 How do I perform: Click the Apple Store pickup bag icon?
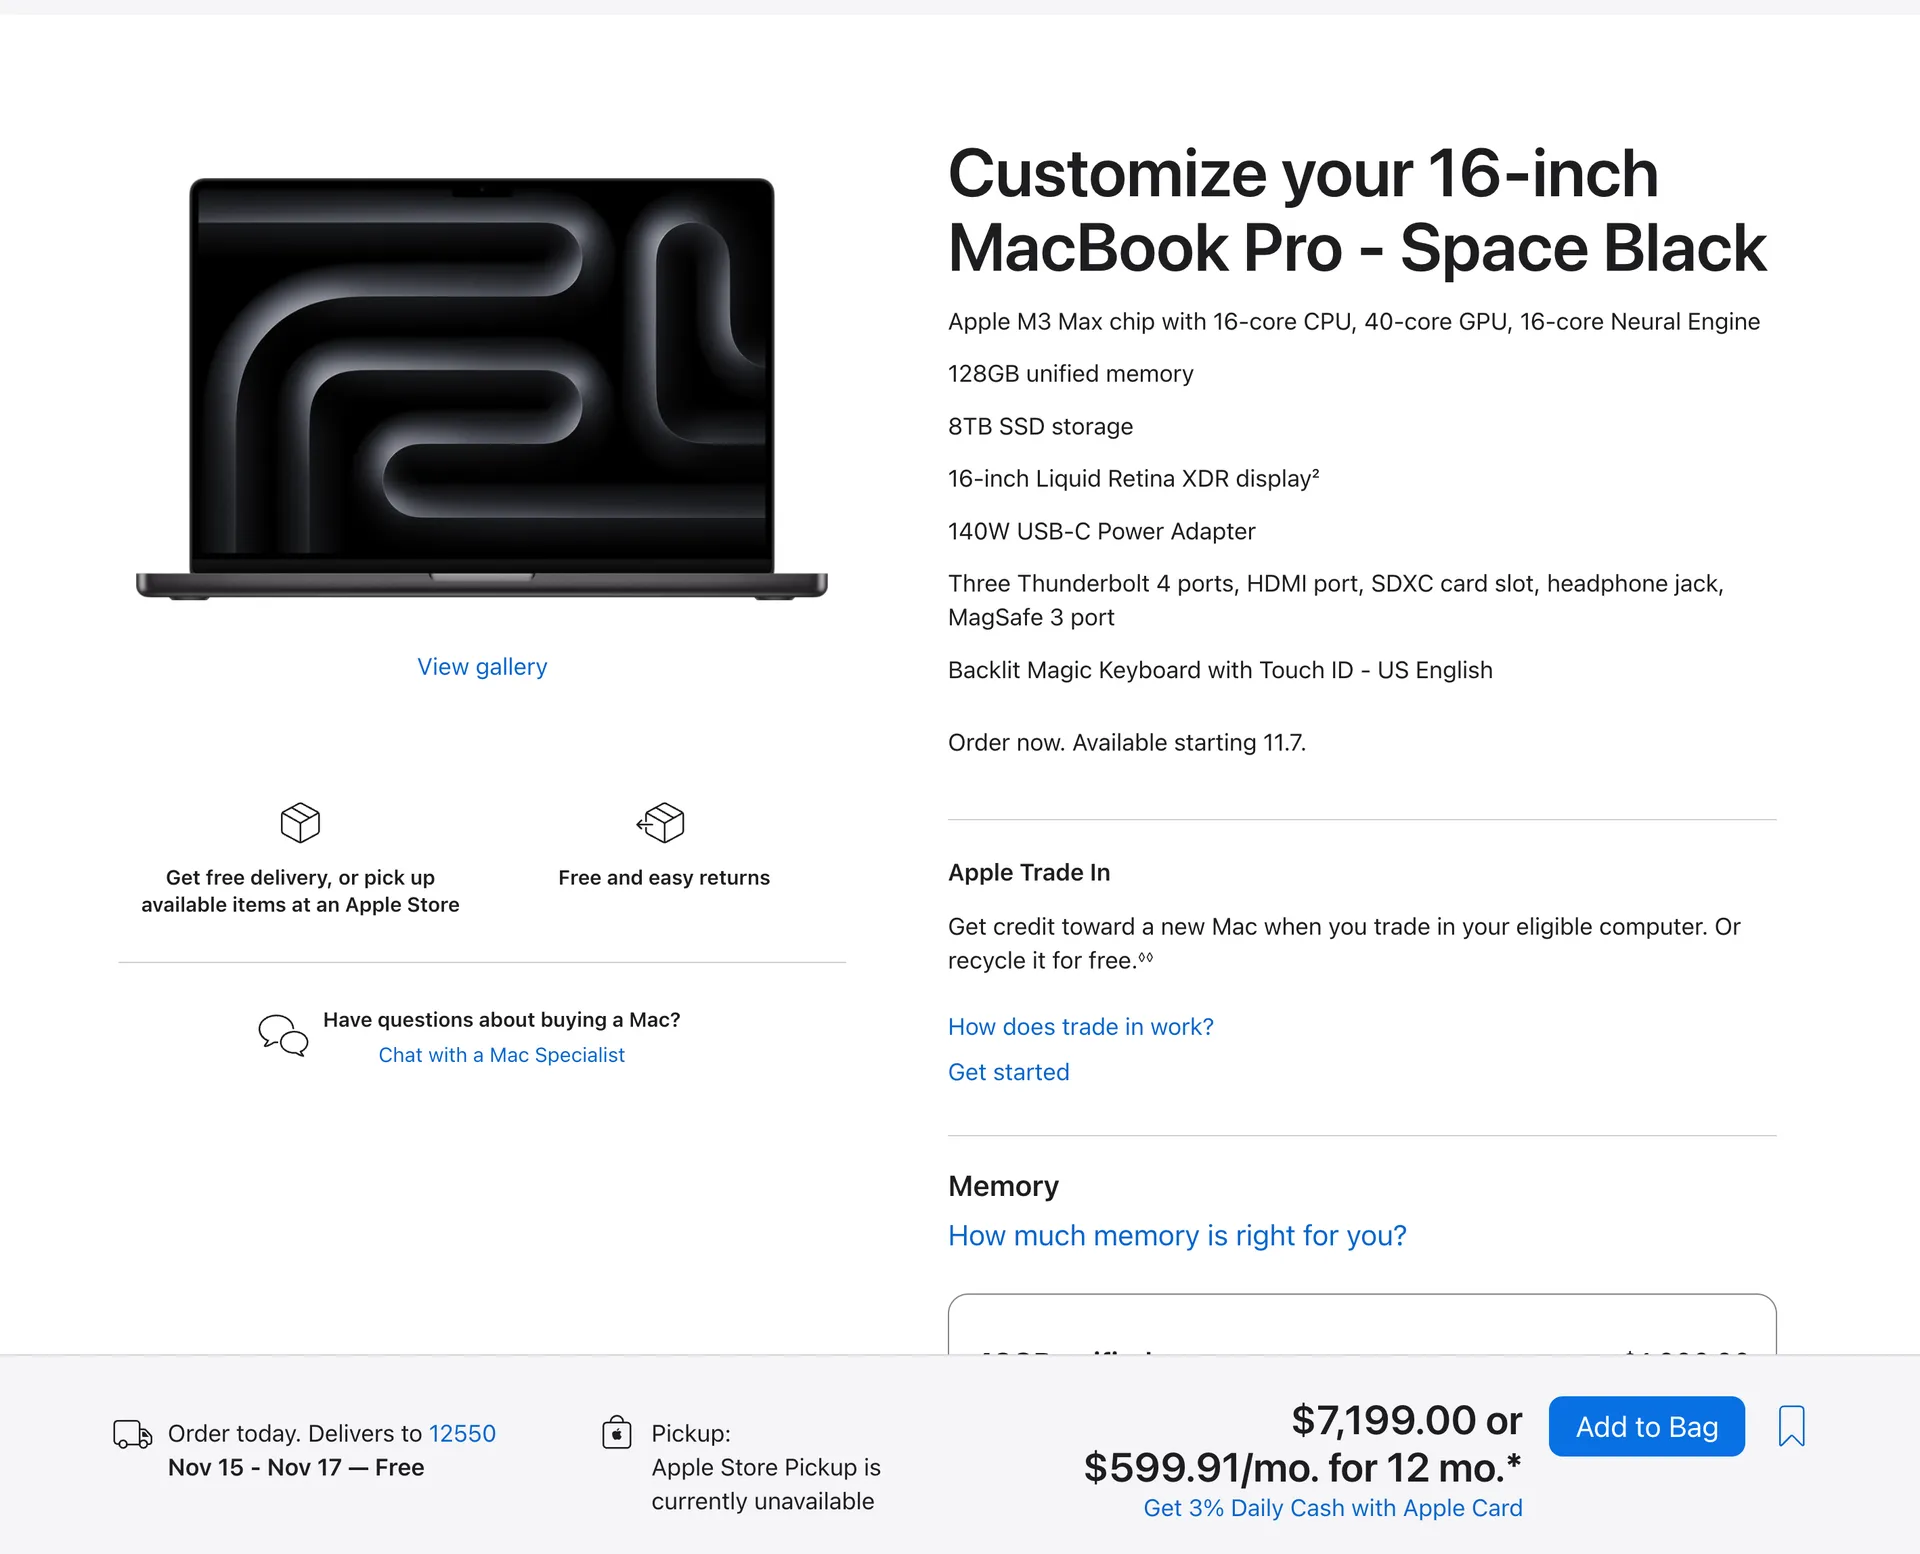[617, 1433]
